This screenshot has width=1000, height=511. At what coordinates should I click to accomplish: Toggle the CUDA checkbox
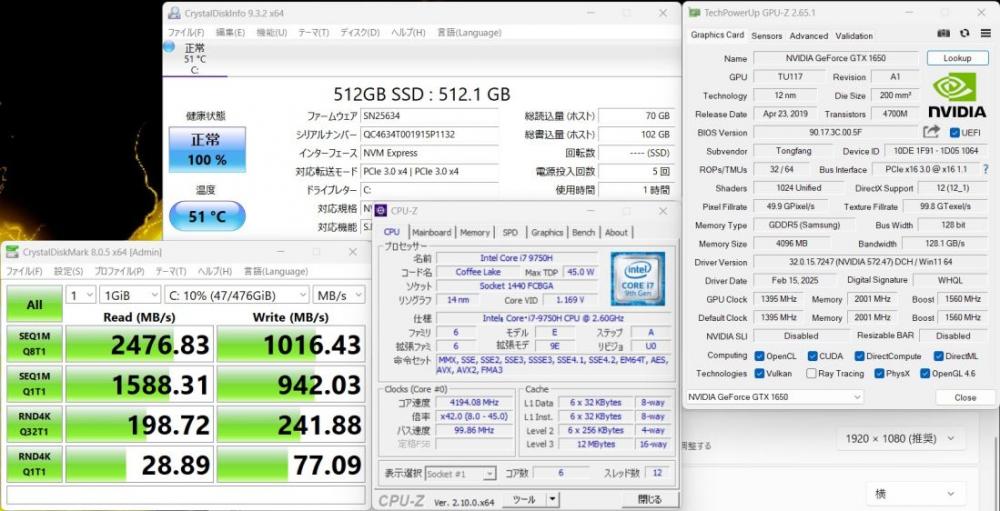812,356
